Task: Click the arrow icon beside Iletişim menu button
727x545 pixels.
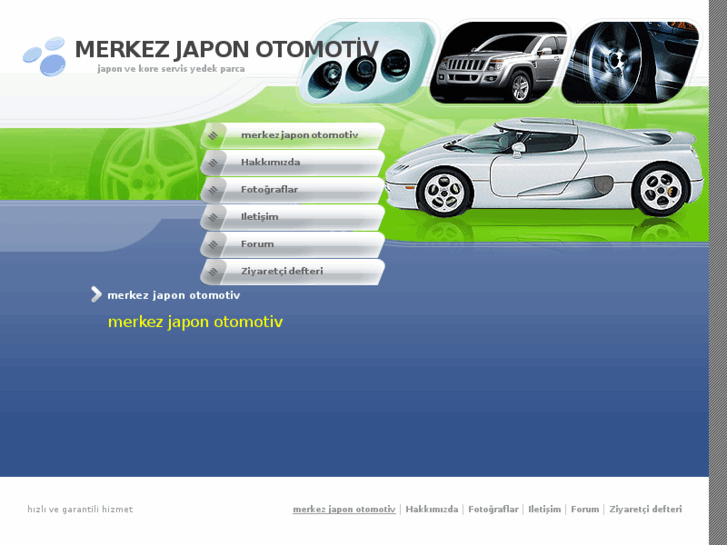Action: 213,217
